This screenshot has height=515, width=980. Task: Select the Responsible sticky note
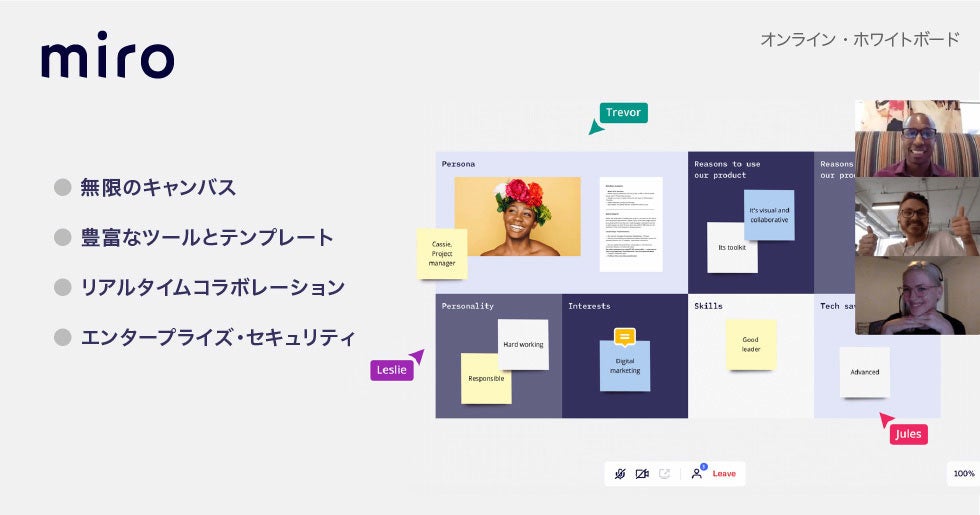486,379
